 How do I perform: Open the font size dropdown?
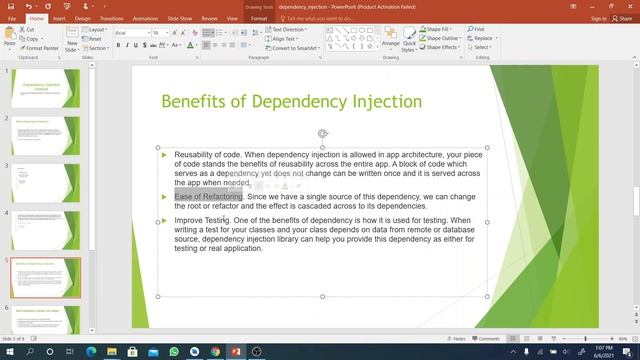(167, 33)
